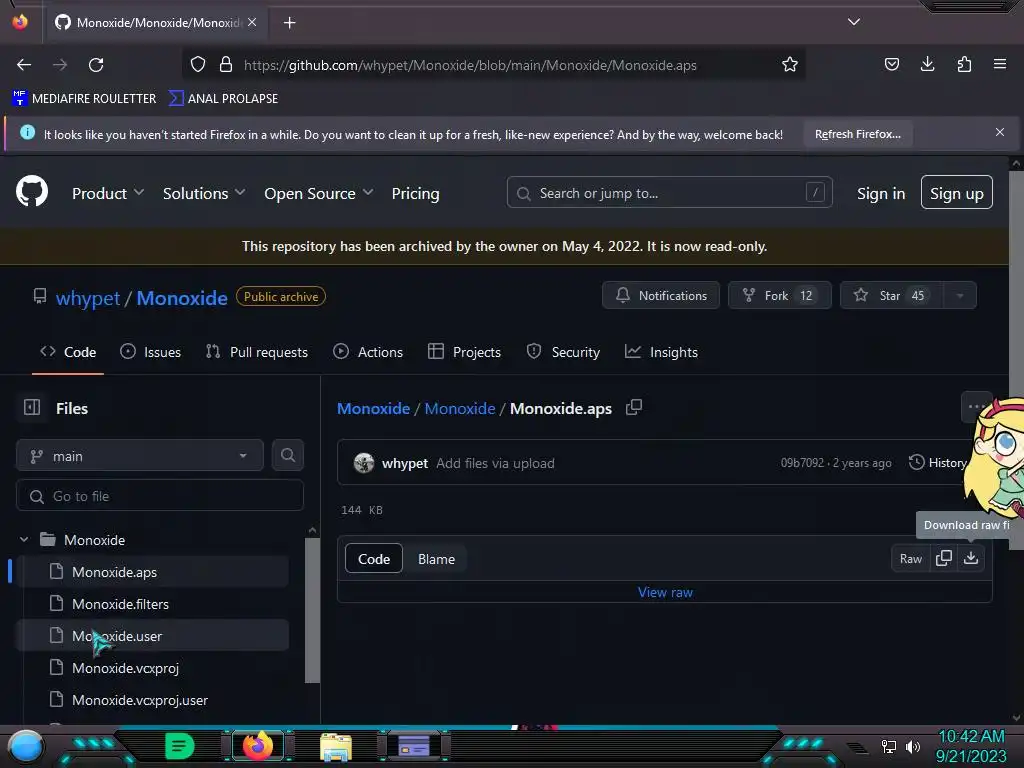Open the extensions puzzle icon
Image resolution: width=1024 pixels, height=768 pixels.
pos(964,64)
